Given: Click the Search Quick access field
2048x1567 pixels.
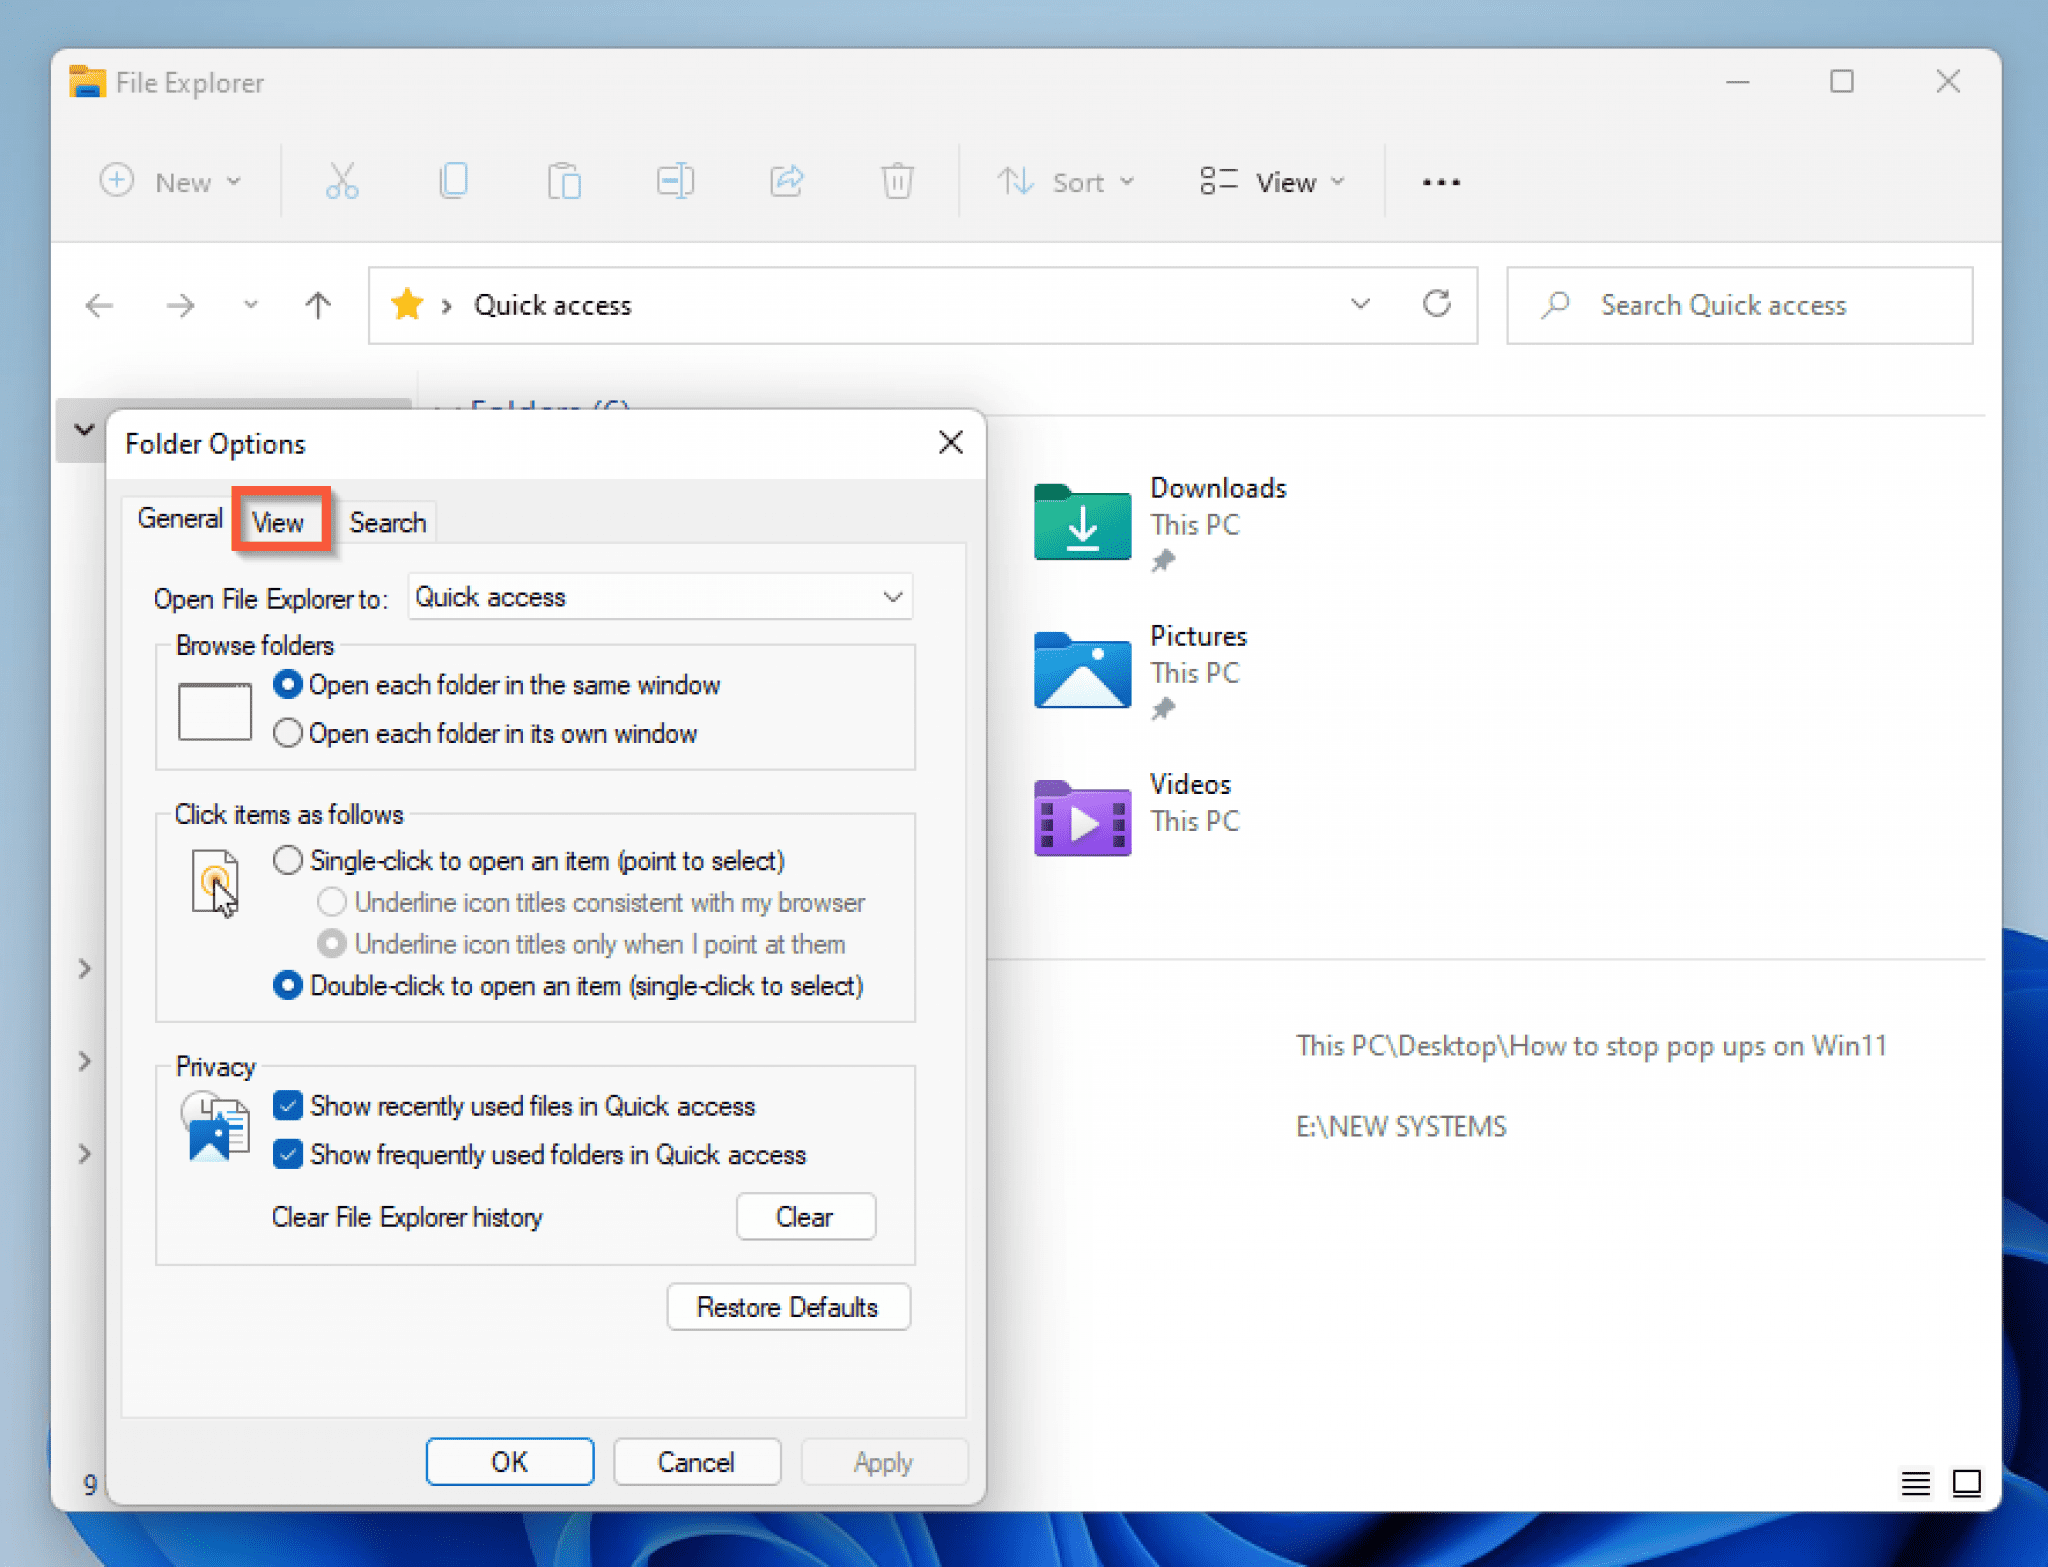Looking at the screenshot, I should (1739, 305).
